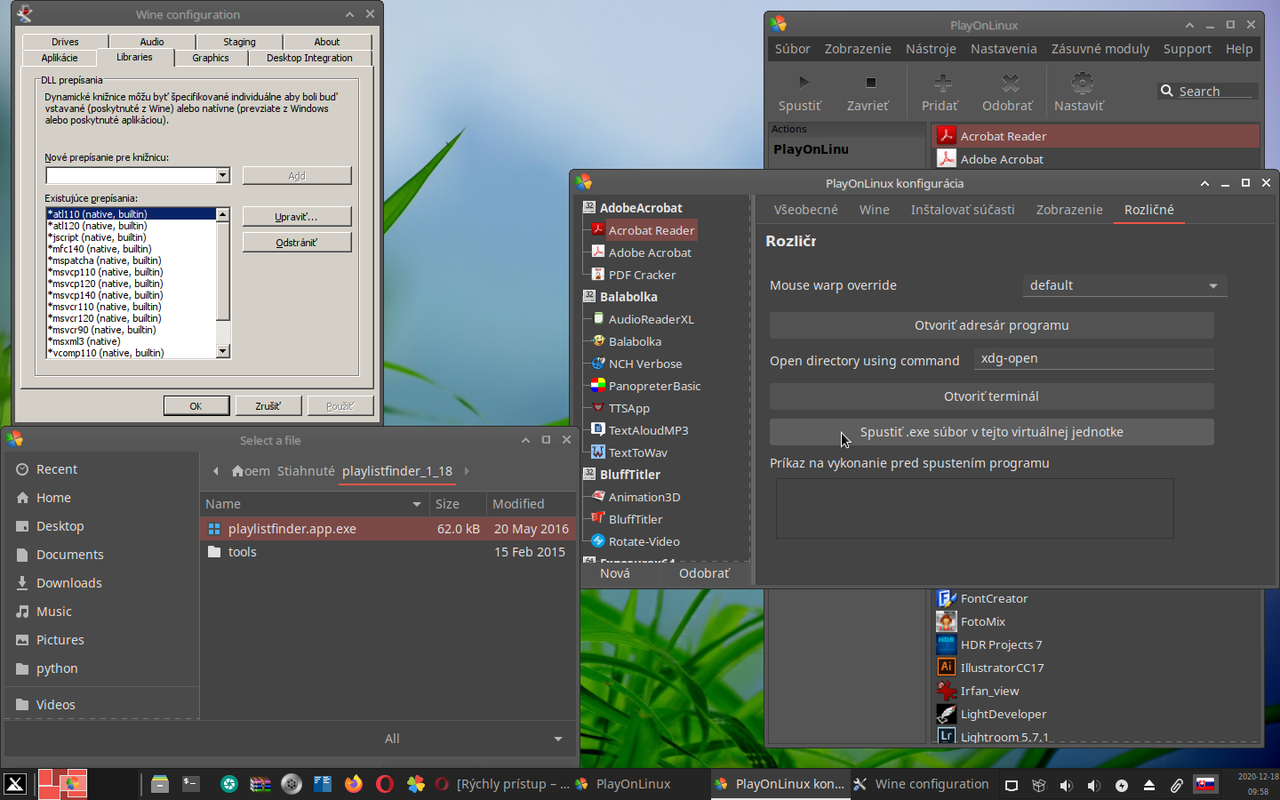Viewport: 1280px width, 800px height.
Task: Open the Drives tab in Wine configuration
Action: click(x=65, y=42)
